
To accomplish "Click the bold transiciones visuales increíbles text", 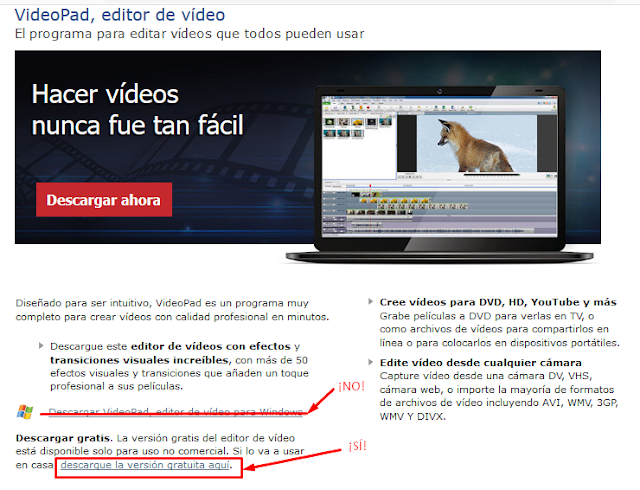I will [x=141, y=360].
